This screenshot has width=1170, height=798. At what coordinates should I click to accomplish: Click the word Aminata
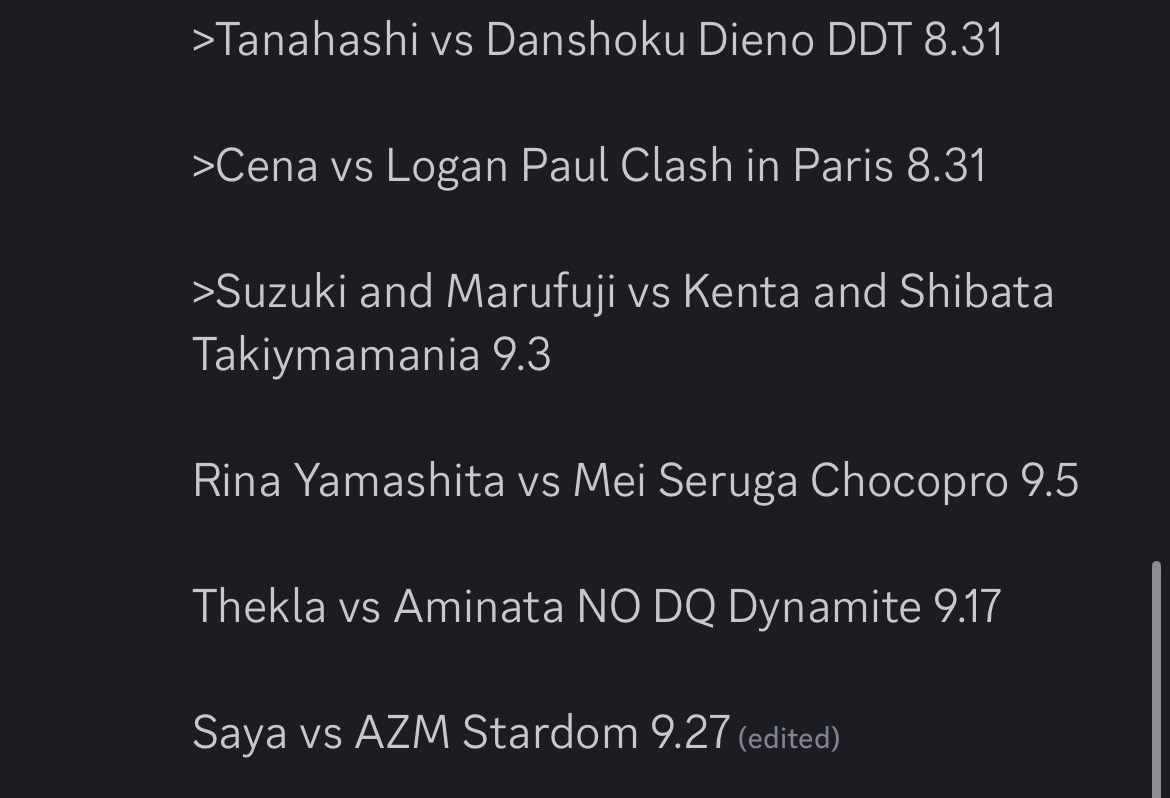click(x=478, y=607)
